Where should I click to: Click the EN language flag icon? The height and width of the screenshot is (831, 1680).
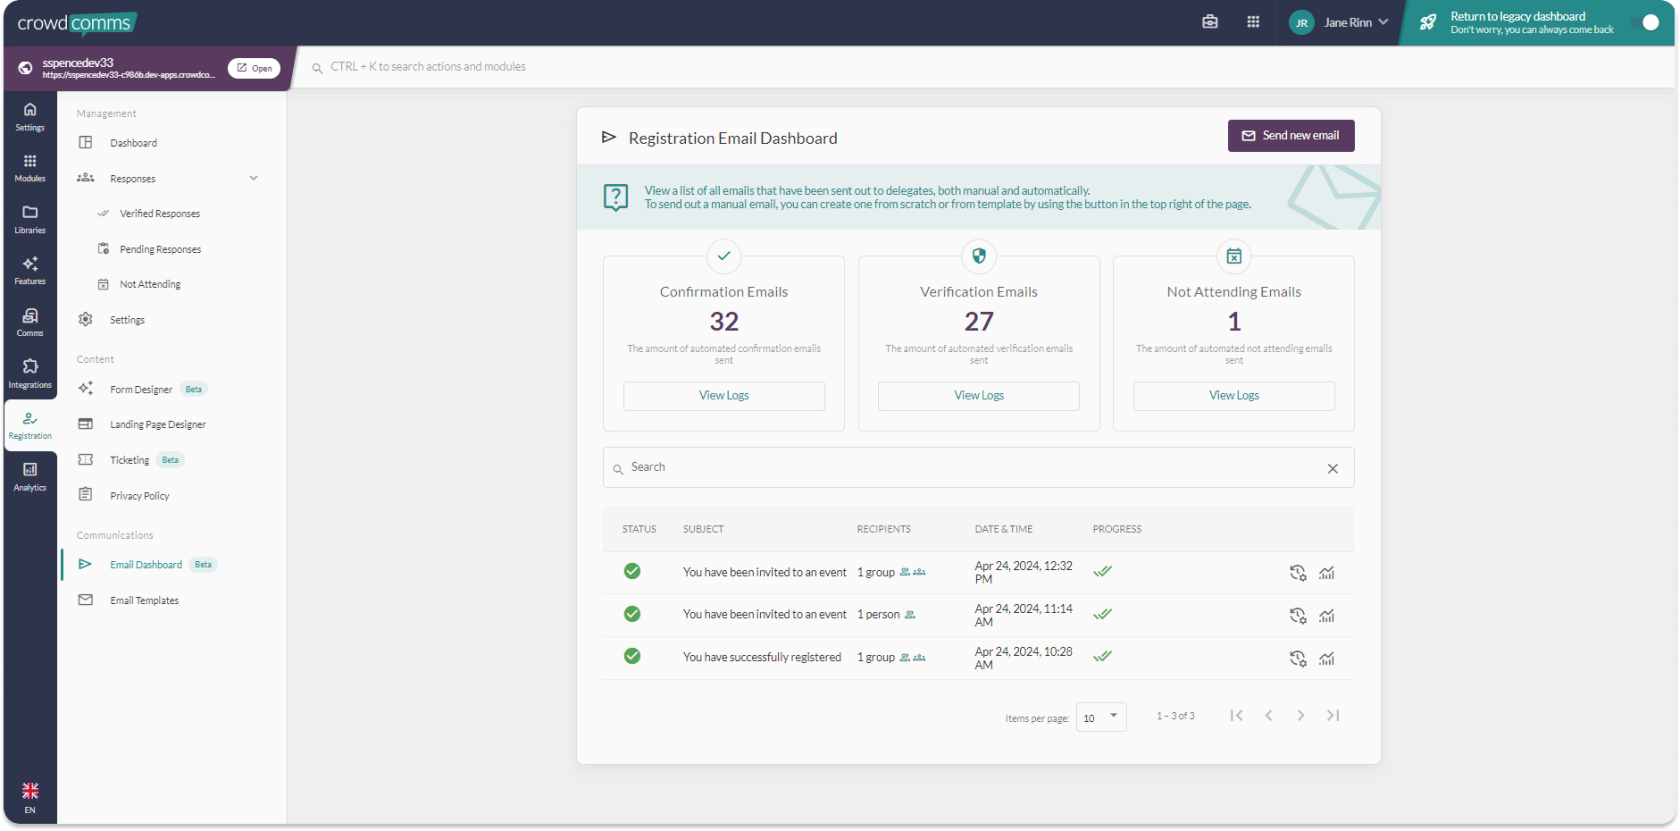point(30,792)
